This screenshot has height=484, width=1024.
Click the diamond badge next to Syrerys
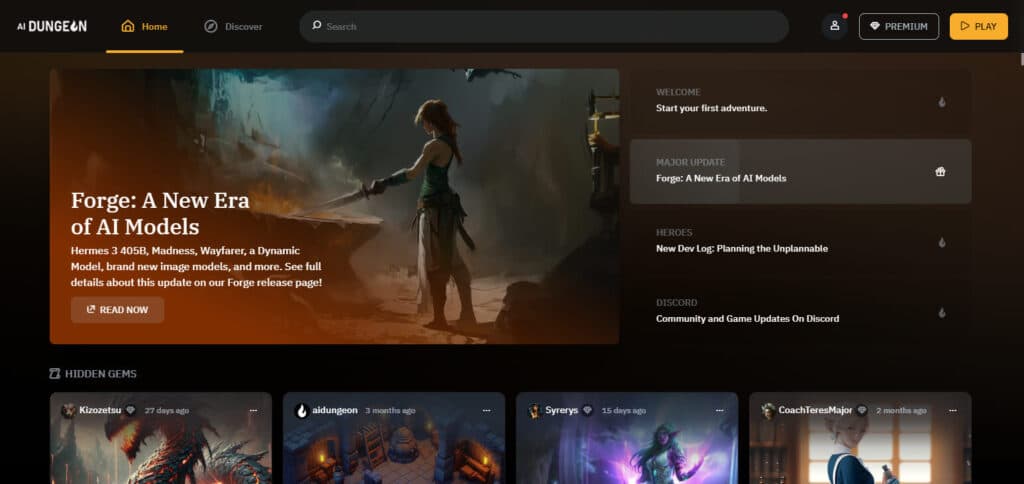coord(588,410)
